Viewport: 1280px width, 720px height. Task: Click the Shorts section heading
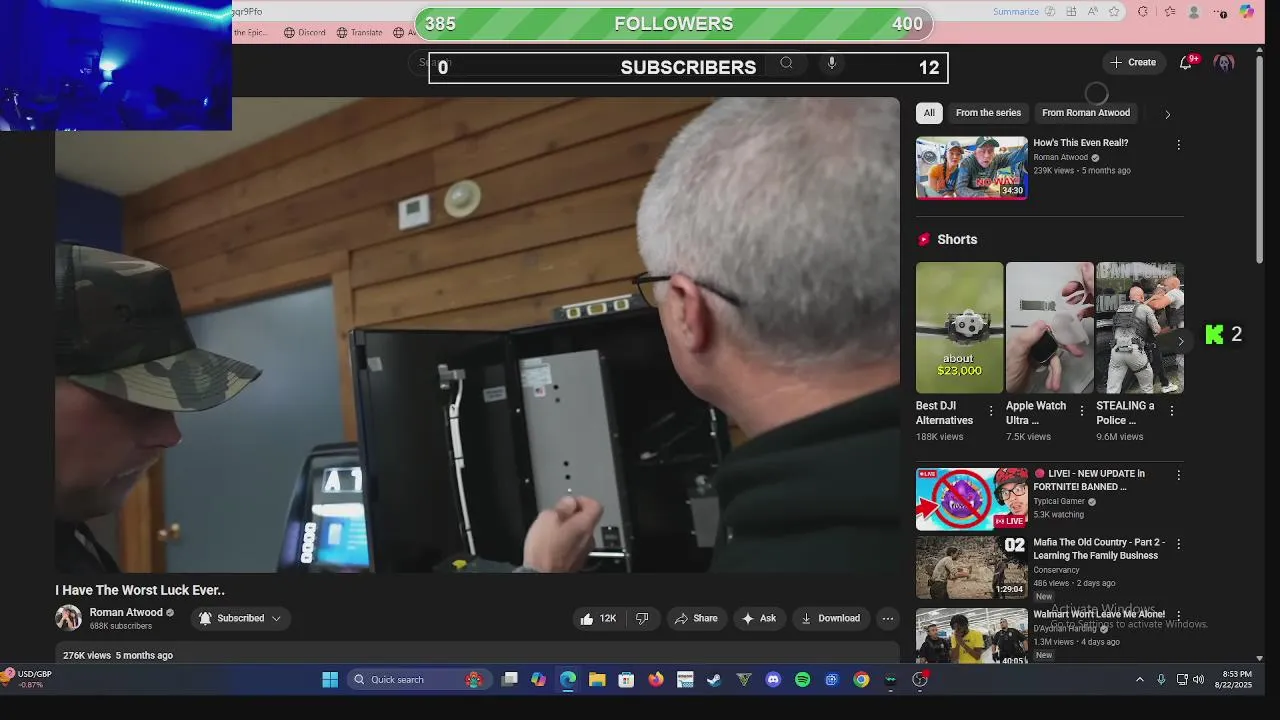[x=957, y=240]
